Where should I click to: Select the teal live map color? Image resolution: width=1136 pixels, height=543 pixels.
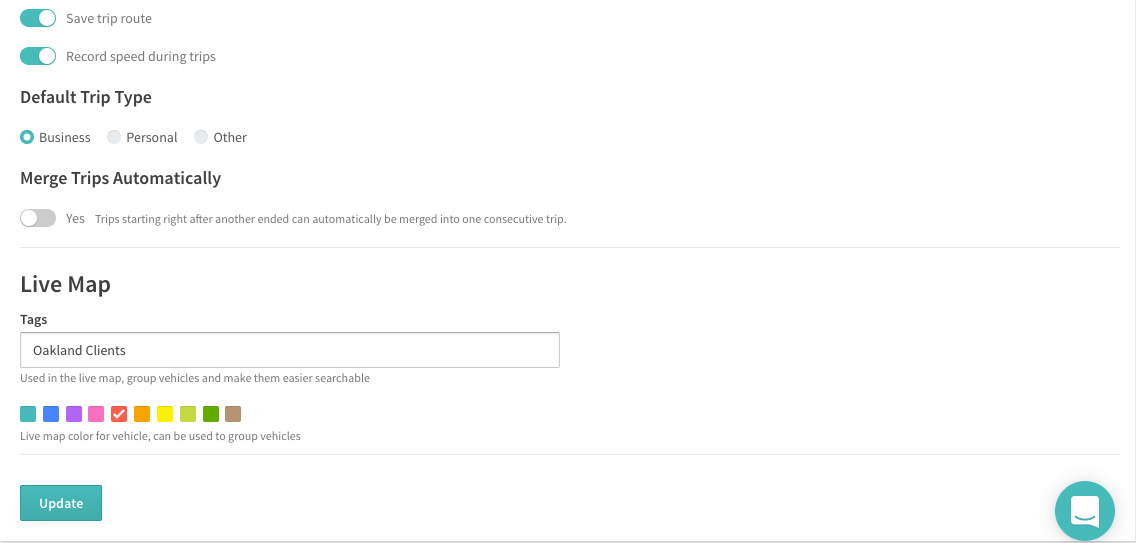click(x=28, y=414)
